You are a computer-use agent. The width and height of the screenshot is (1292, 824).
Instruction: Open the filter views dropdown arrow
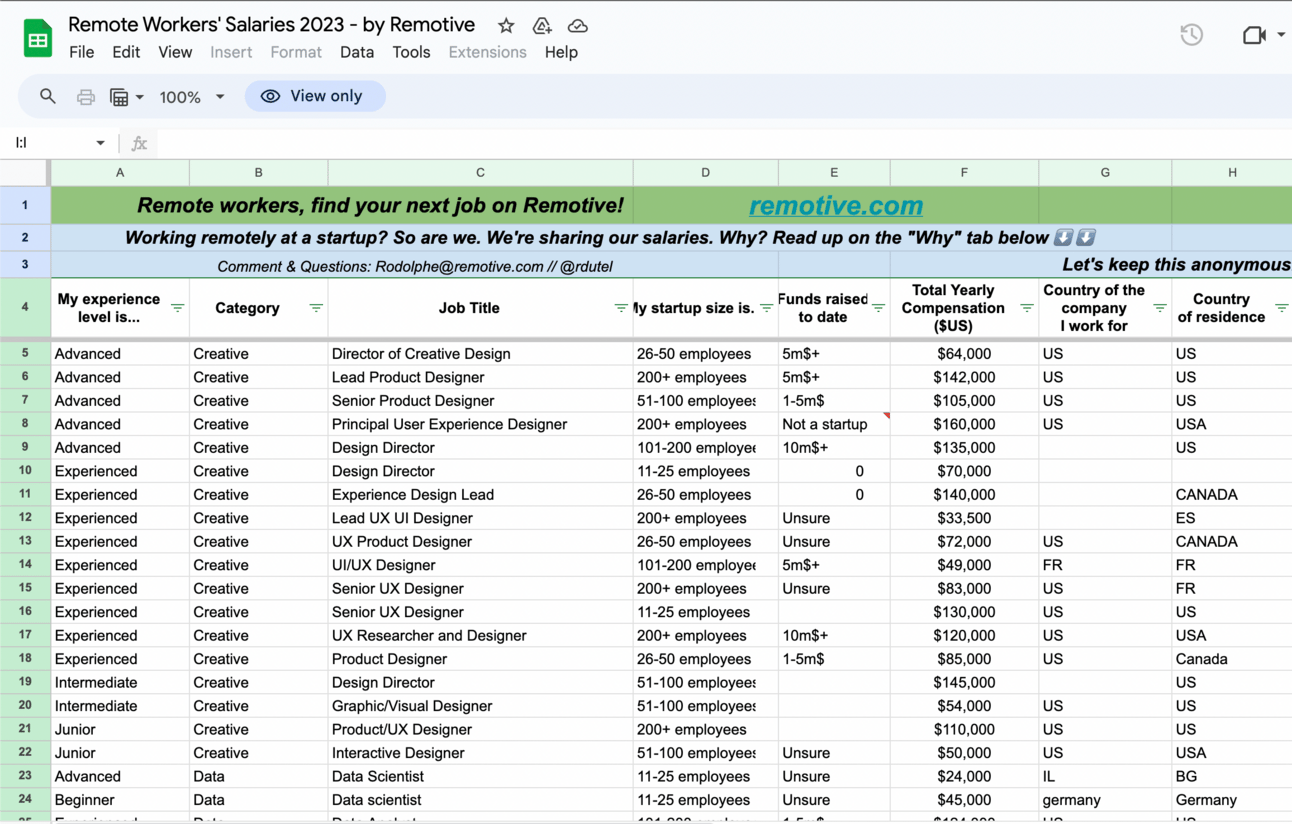[x=139, y=97]
